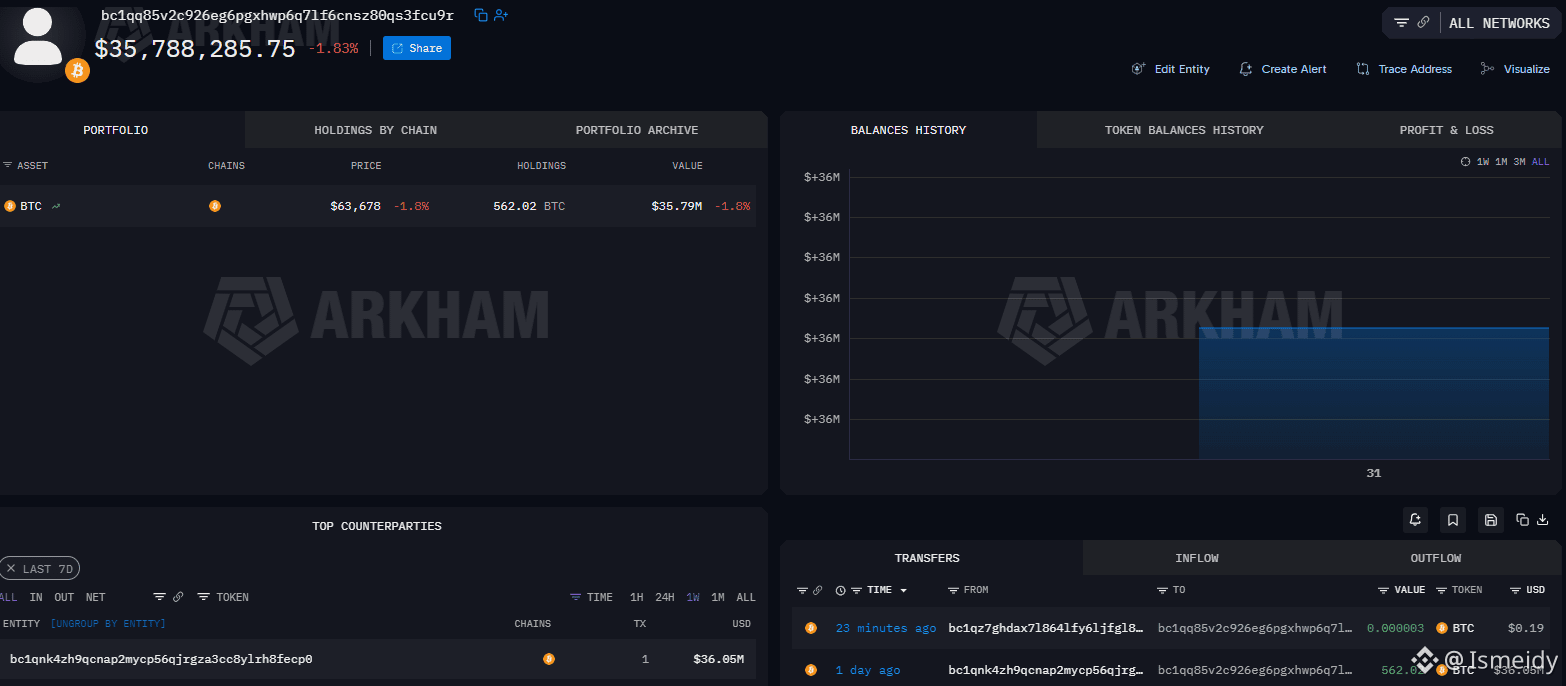Click the bookmark icon above transfers
This screenshot has height=686, width=1566.
pyautogui.click(x=1453, y=519)
